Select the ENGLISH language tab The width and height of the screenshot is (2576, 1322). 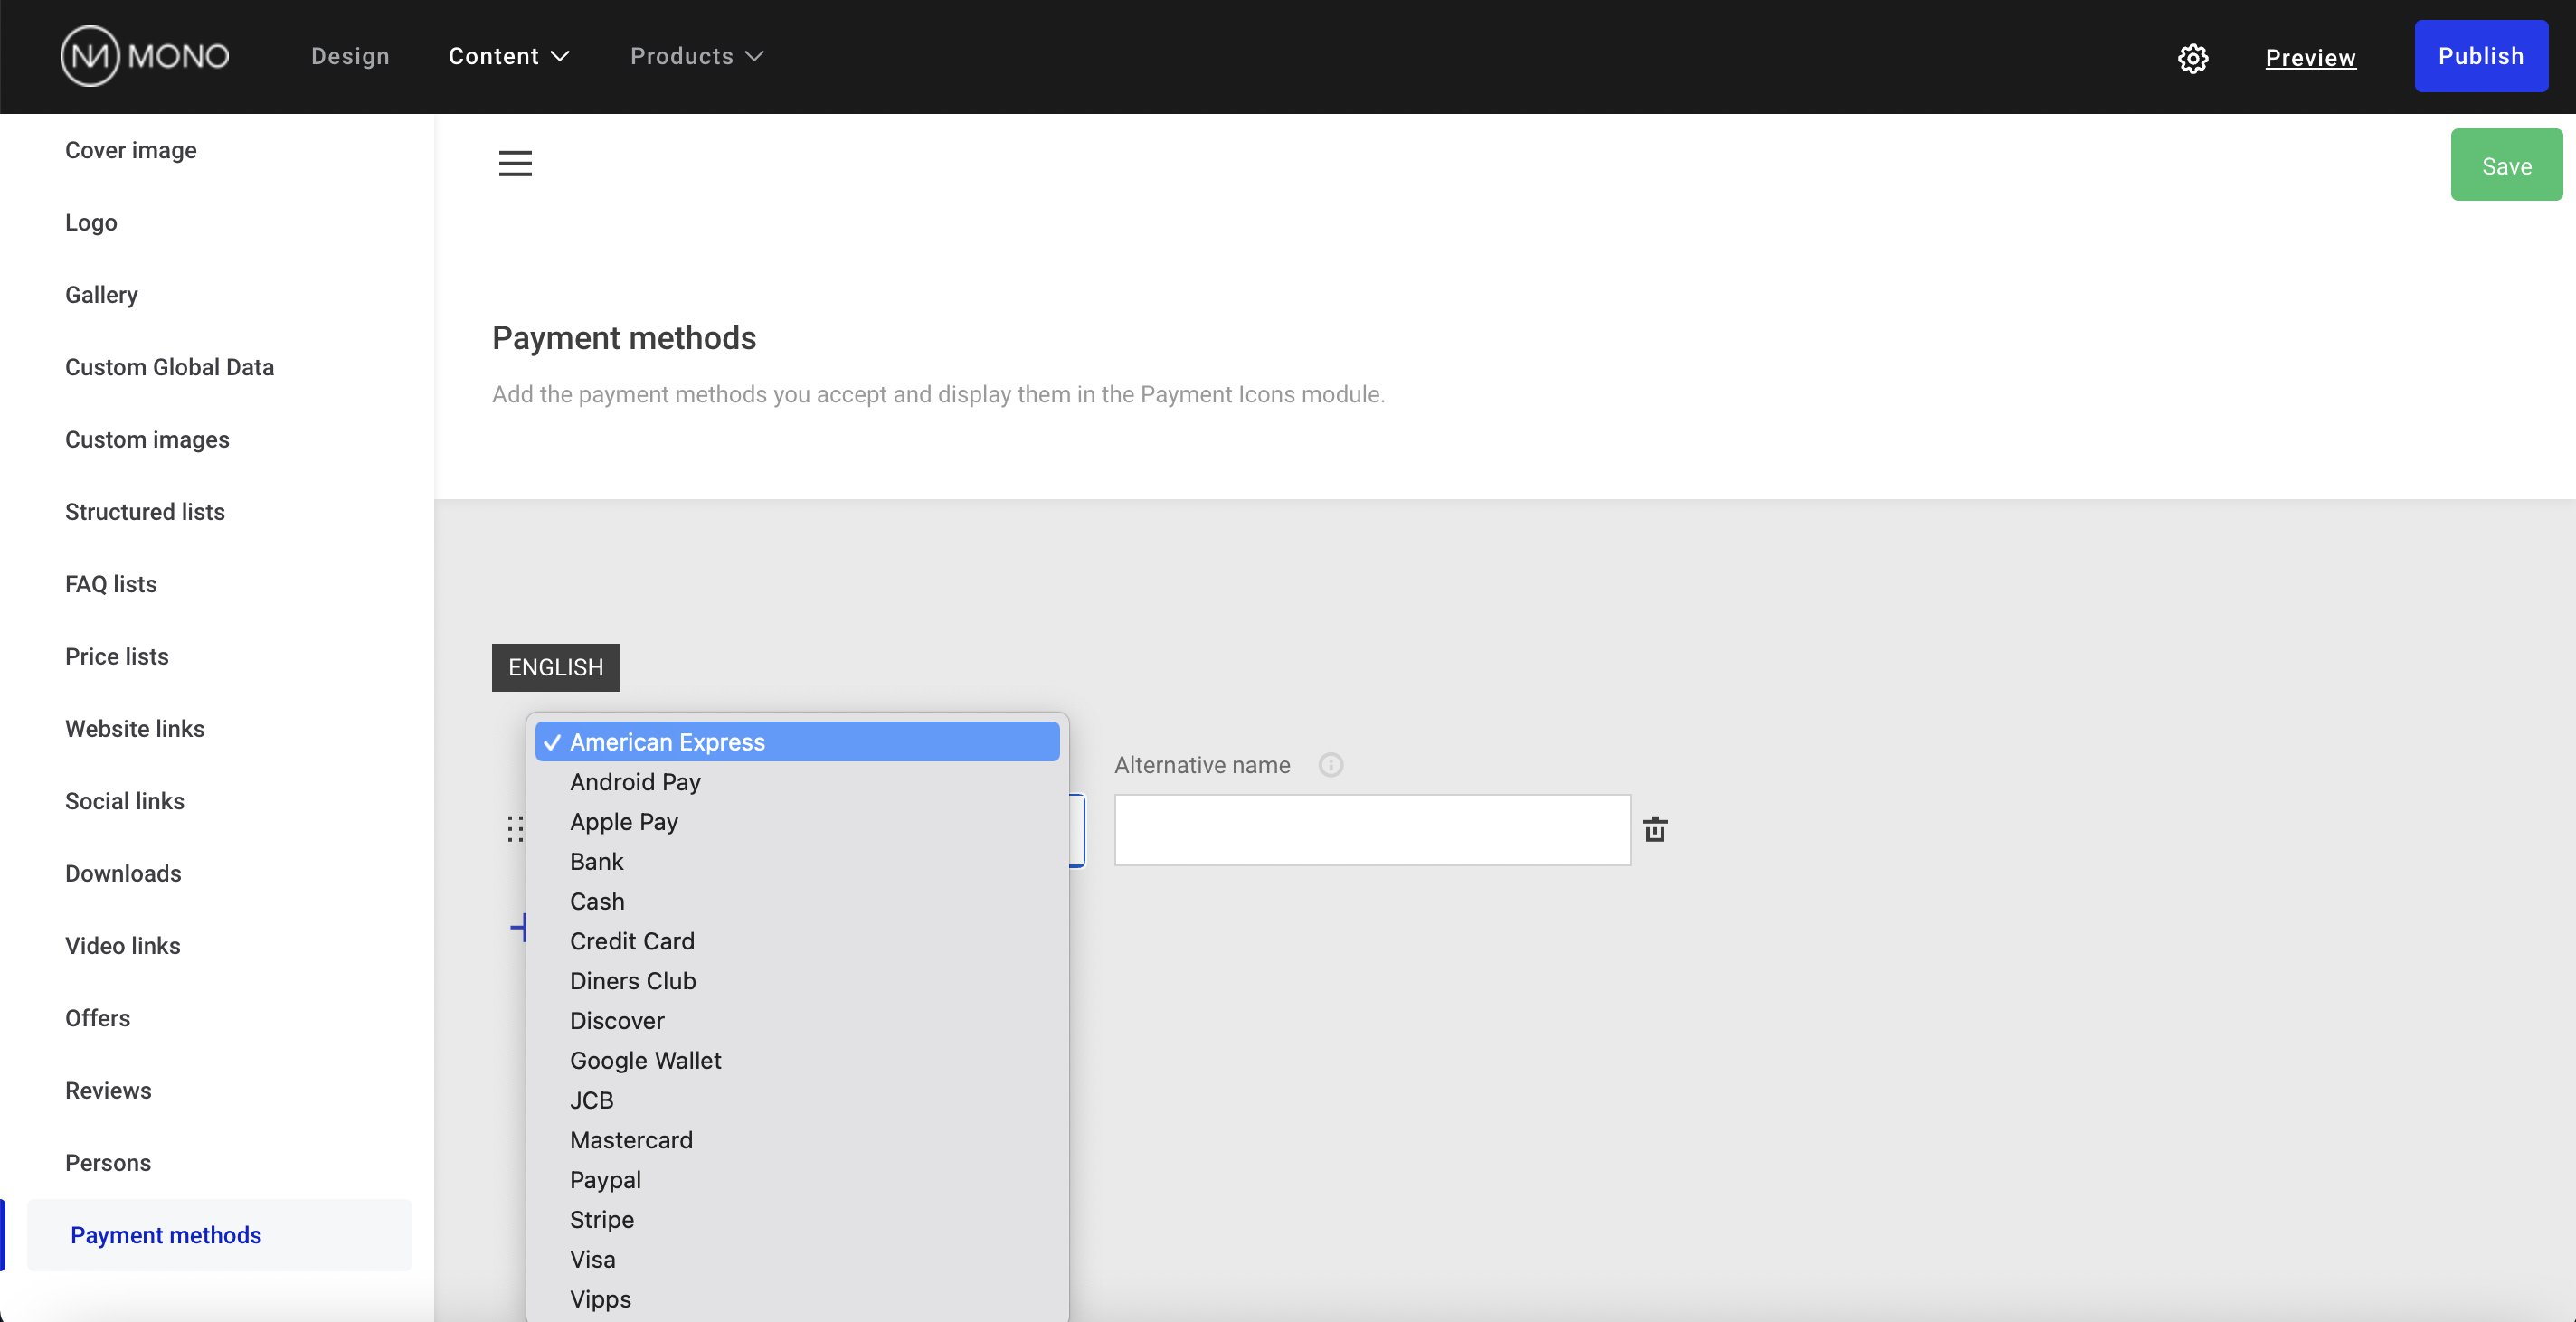555,667
